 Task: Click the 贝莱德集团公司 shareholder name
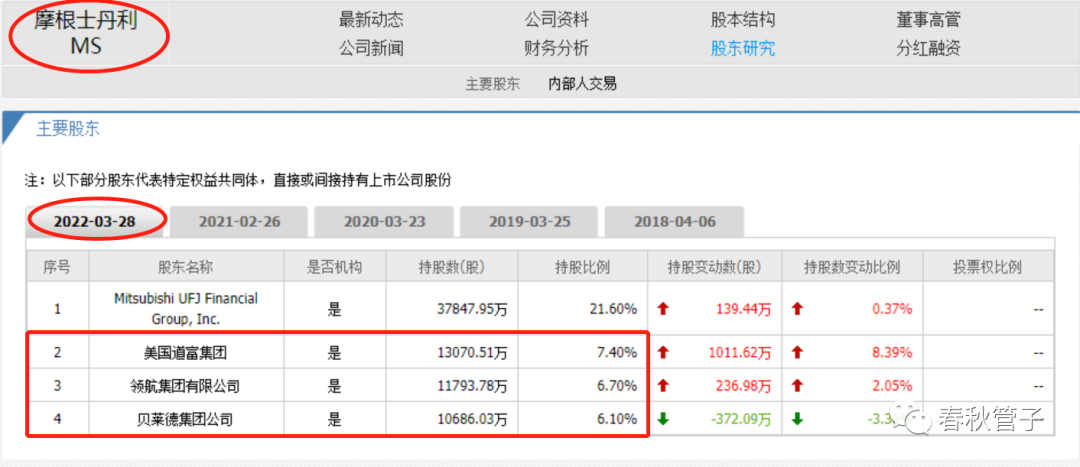[186, 419]
